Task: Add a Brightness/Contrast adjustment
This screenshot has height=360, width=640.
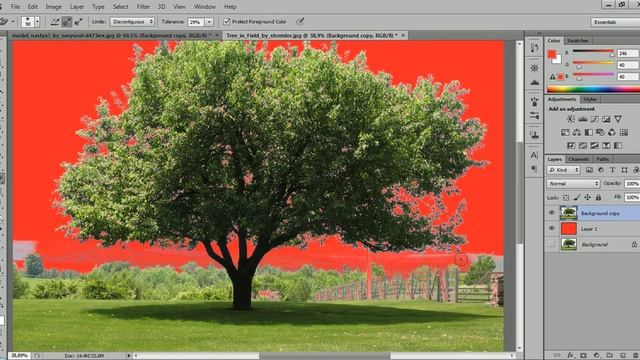Action: [x=571, y=119]
